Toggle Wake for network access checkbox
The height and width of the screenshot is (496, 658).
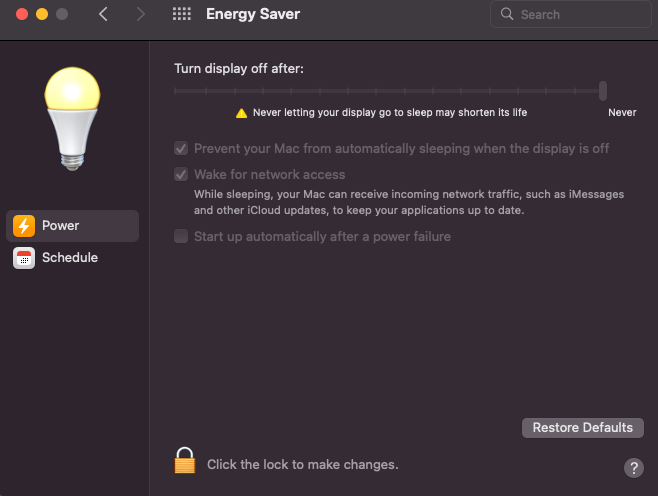point(181,175)
